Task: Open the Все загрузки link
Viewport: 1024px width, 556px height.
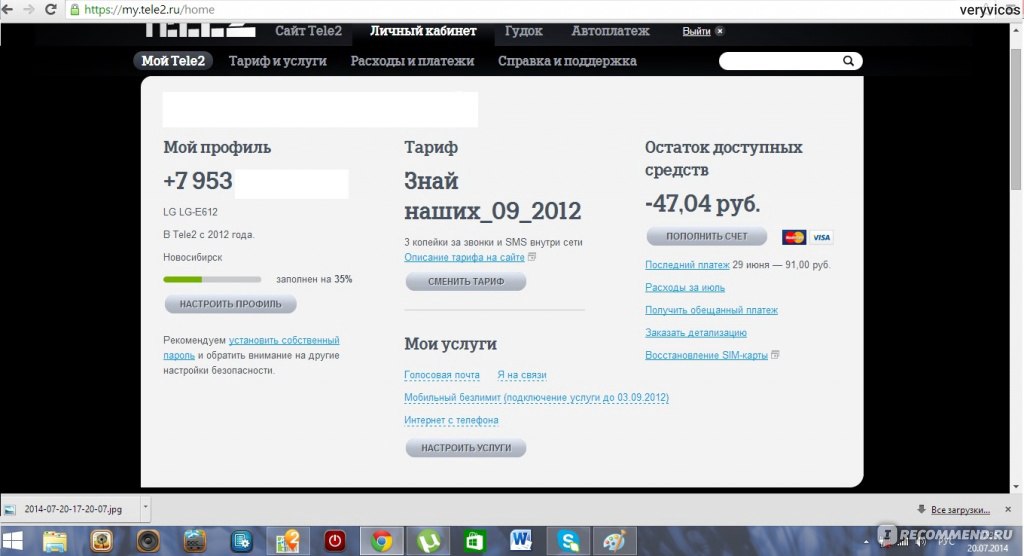Action: coord(960,510)
